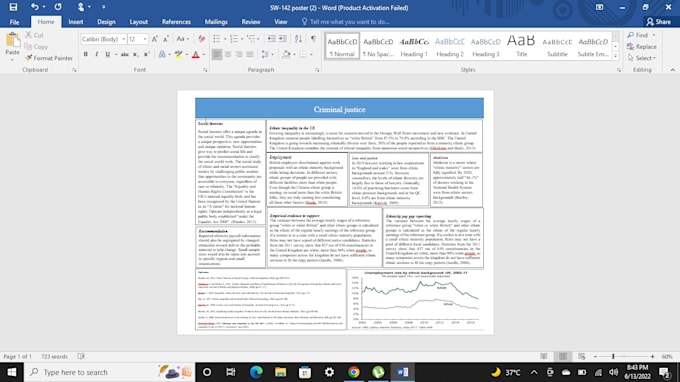Switch to the Insert tab
This screenshot has height=382, width=680.
[x=75, y=22]
